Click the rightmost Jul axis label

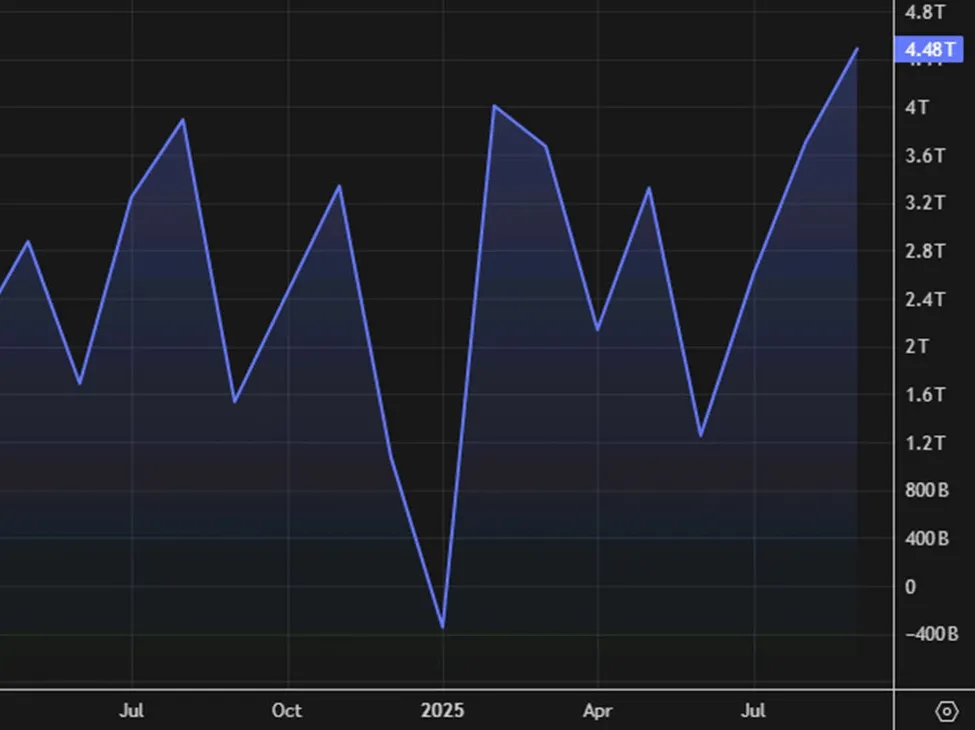(x=753, y=710)
